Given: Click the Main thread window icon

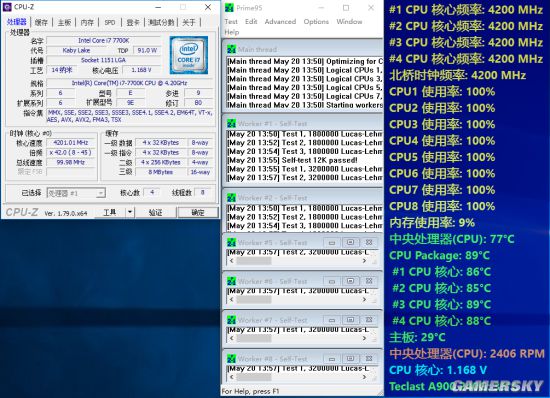Looking at the screenshot, I should coord(231,49).
